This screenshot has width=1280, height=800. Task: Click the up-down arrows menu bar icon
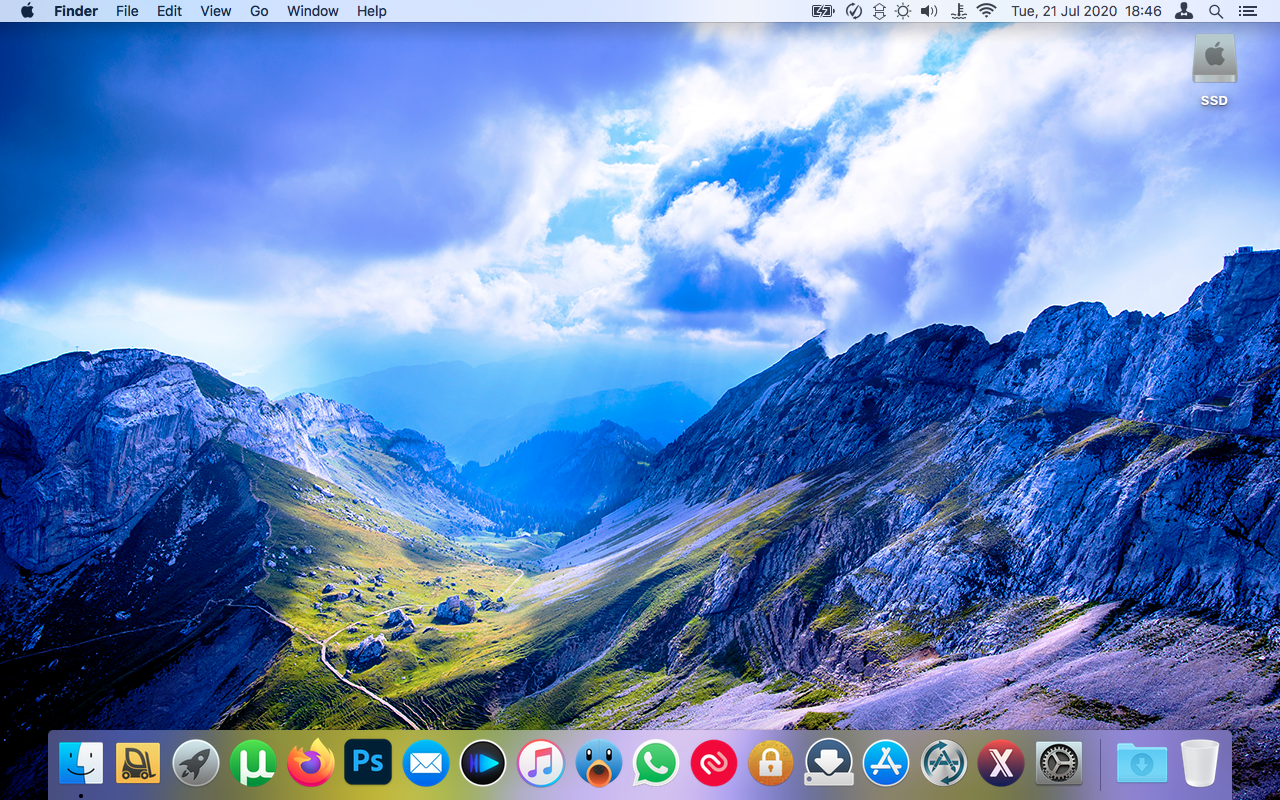coord(879,11)
